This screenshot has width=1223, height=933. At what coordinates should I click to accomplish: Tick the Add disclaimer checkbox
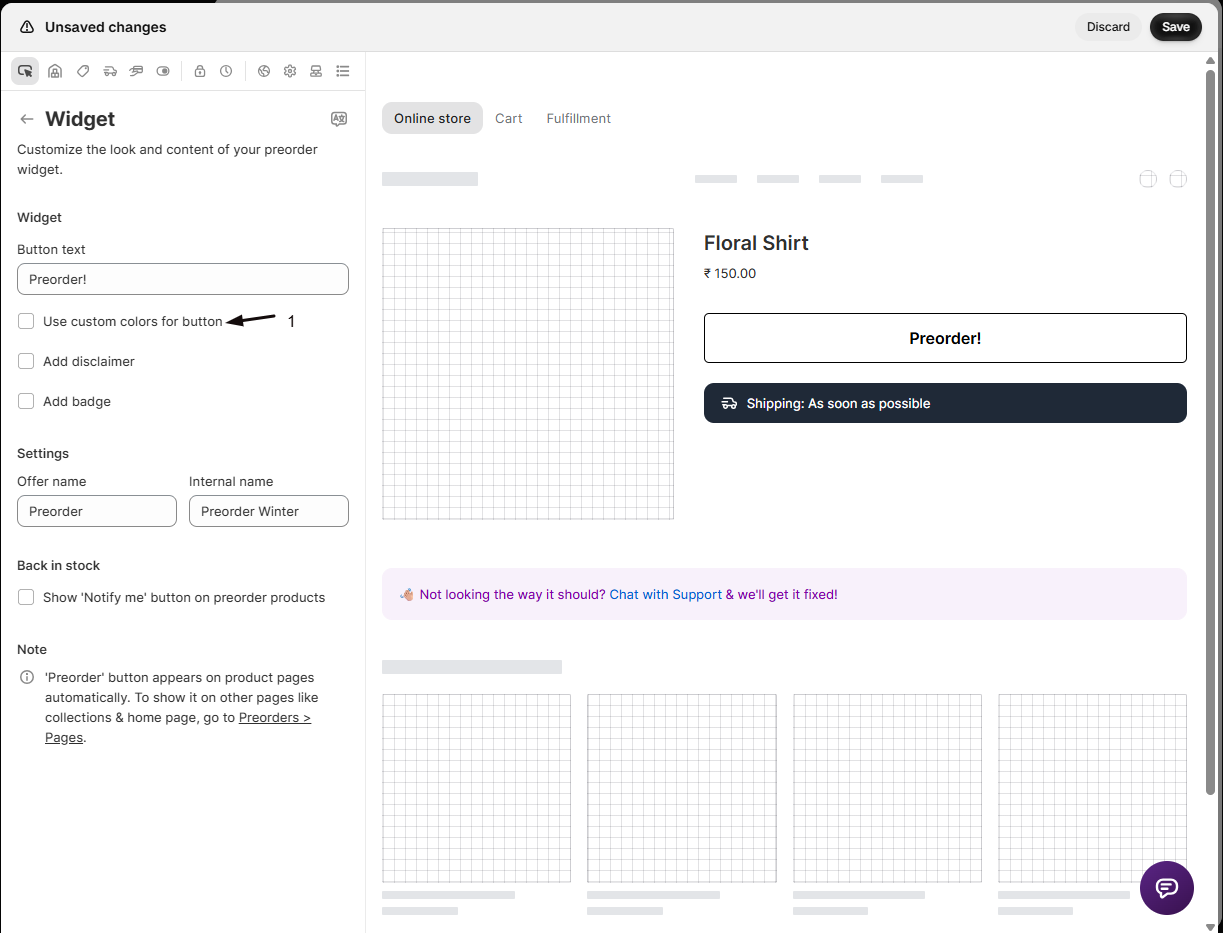coord(26,361)
